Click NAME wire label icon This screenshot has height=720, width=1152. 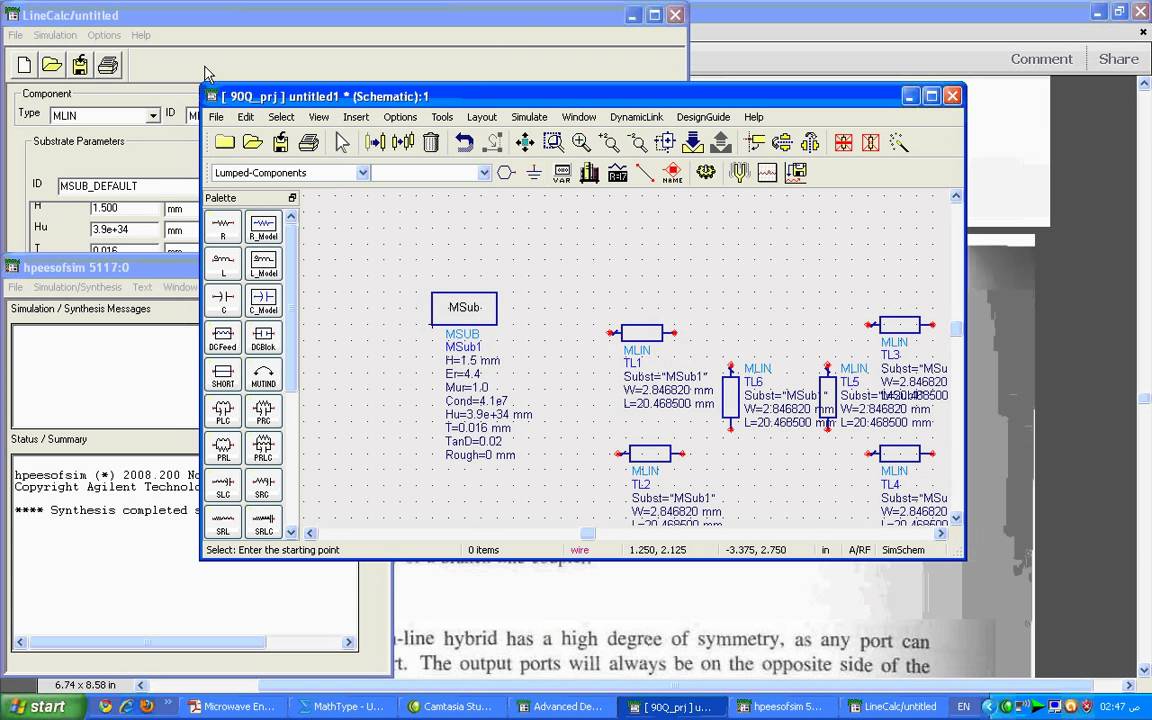(x=672, y=173)
